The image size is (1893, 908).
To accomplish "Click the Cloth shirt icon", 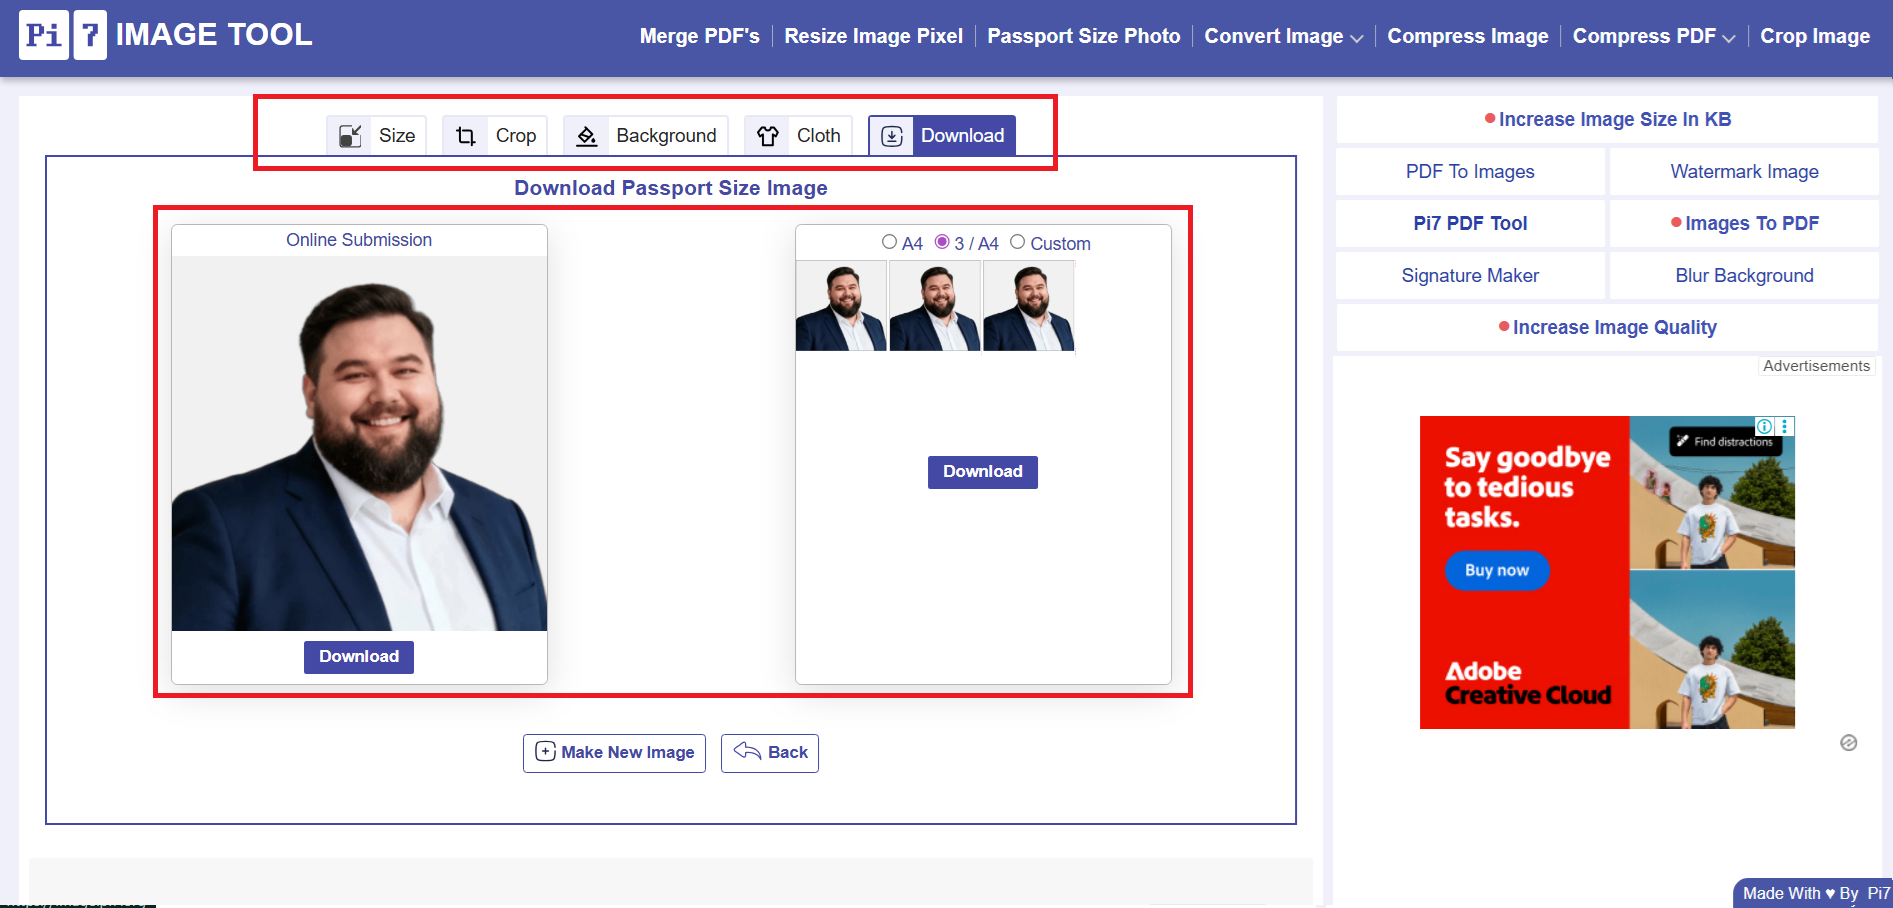I will [x=767, y=136].
